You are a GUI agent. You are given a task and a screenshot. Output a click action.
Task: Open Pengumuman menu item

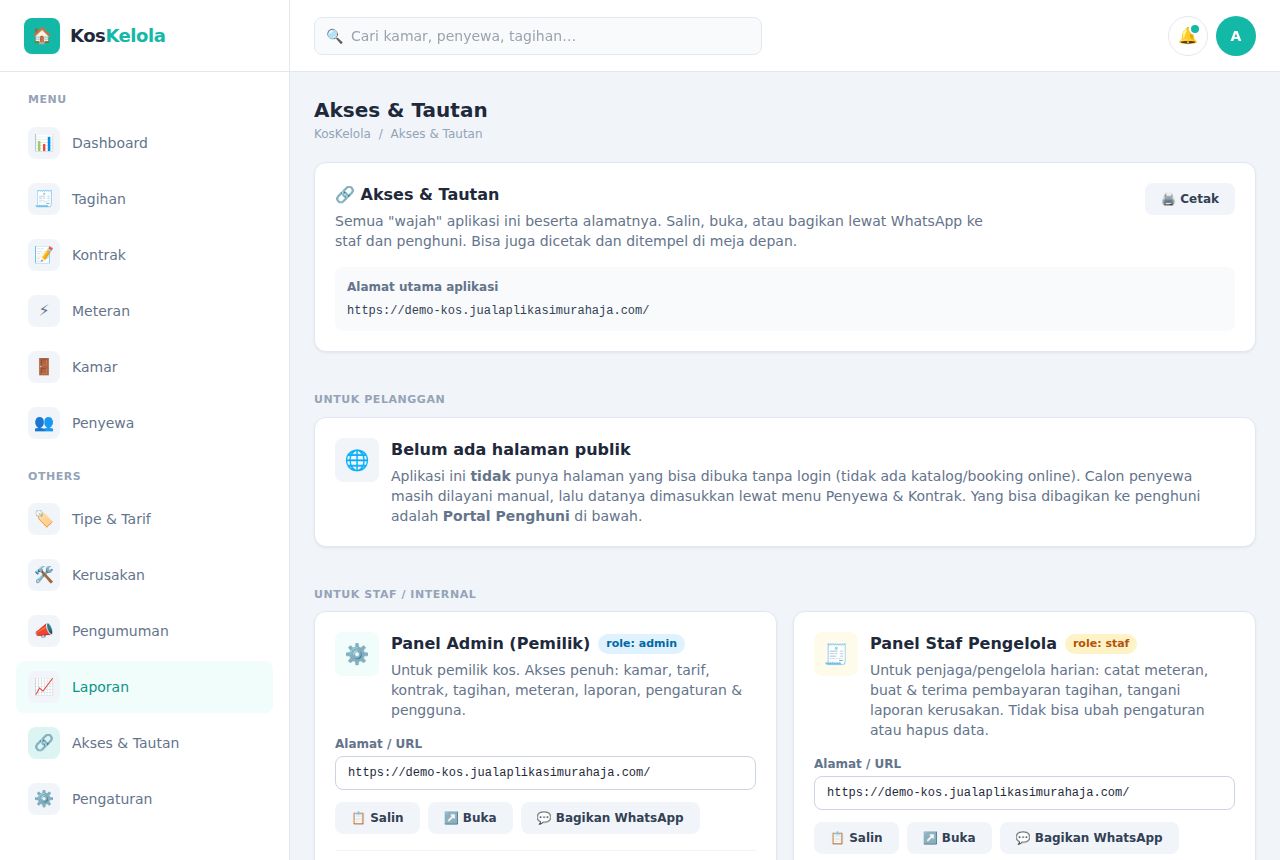[x=144, y=631]
